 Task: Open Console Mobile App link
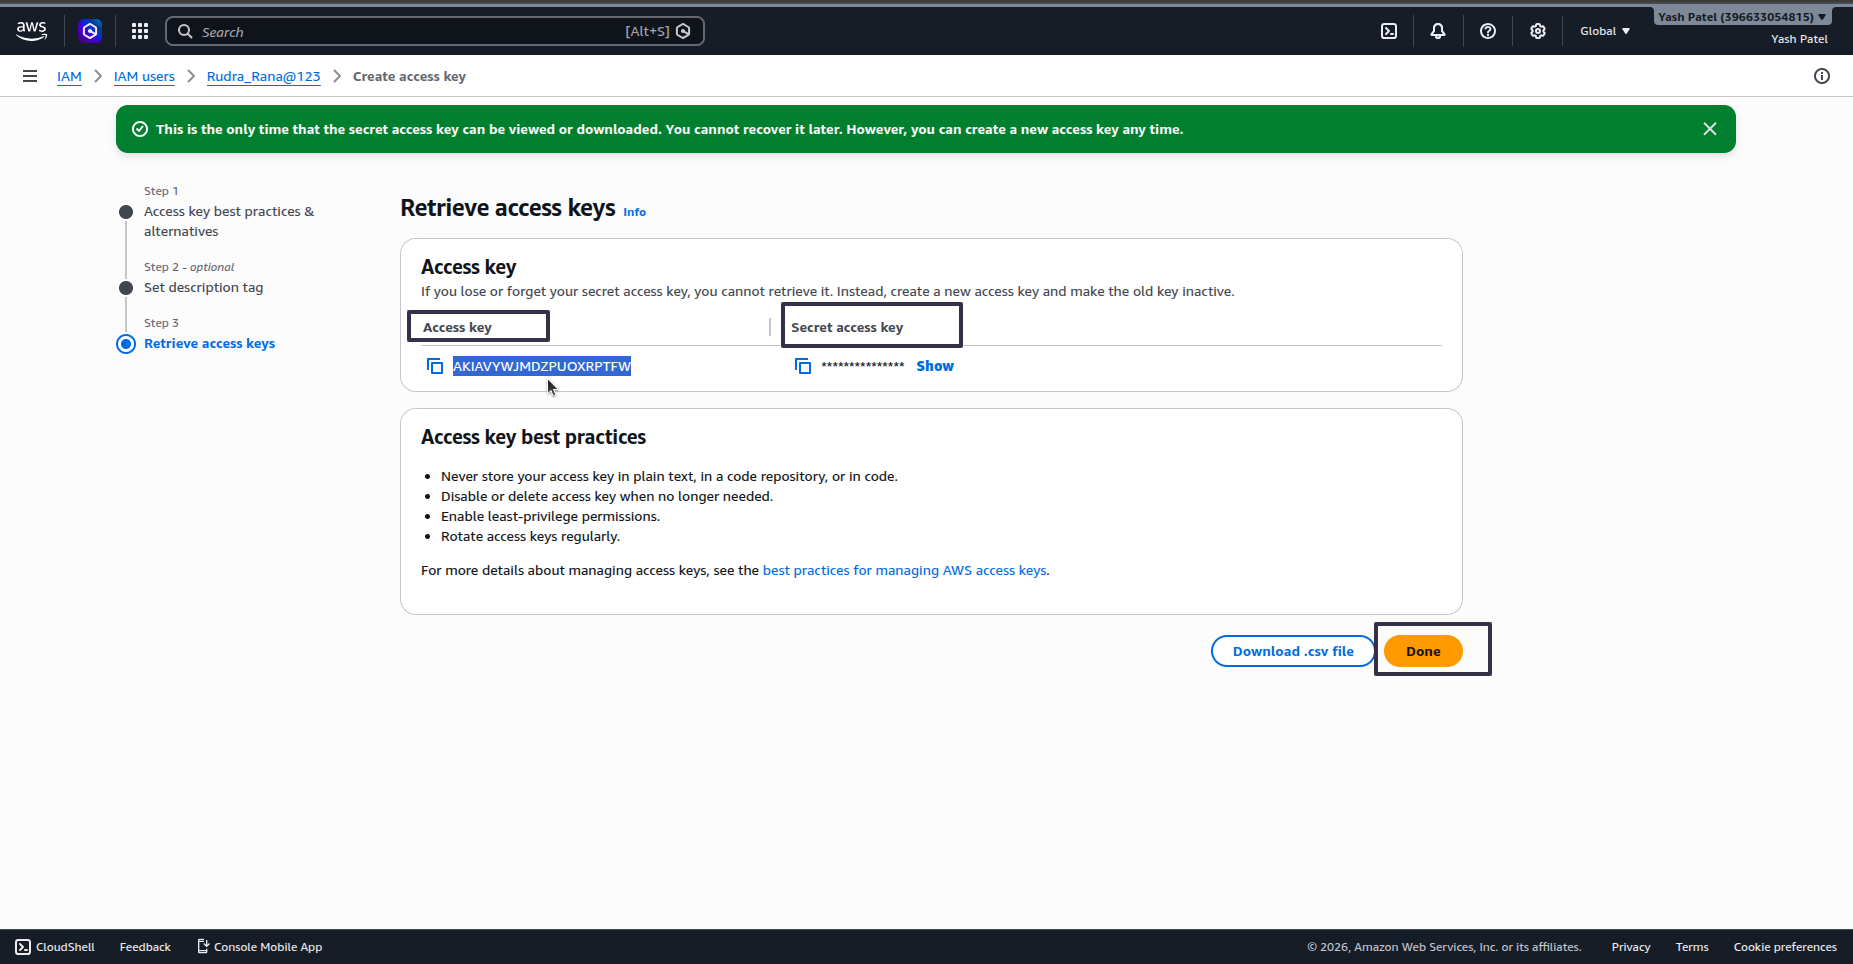(x=259, y=947)
